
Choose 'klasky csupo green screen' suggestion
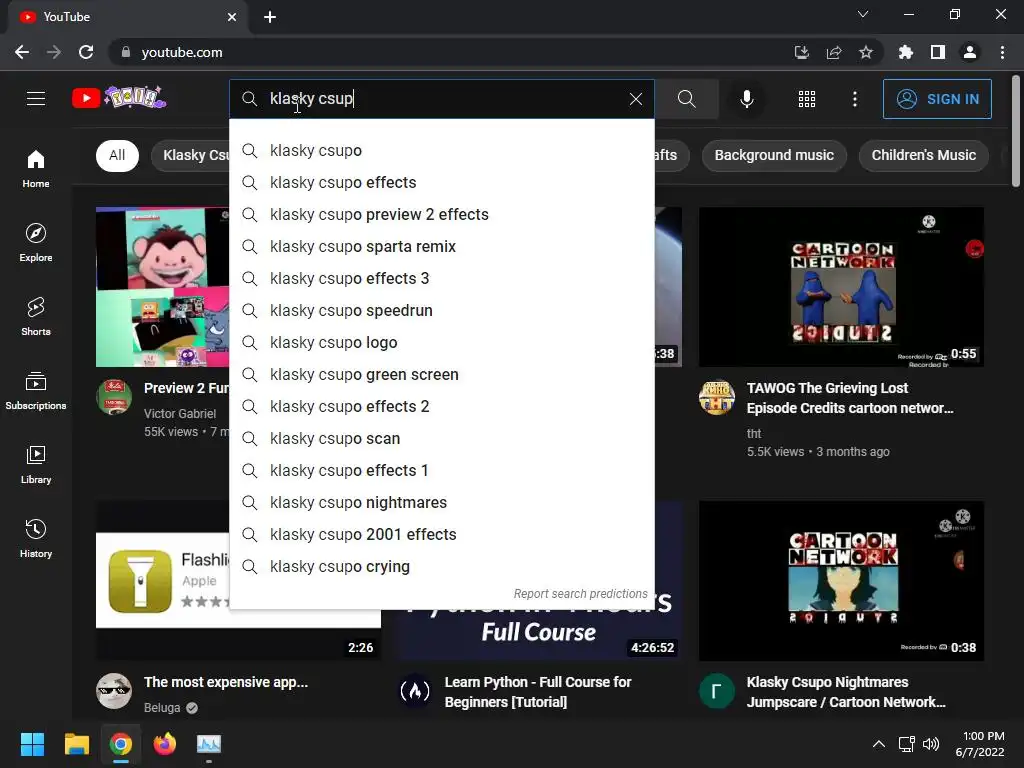click(442, 374)
